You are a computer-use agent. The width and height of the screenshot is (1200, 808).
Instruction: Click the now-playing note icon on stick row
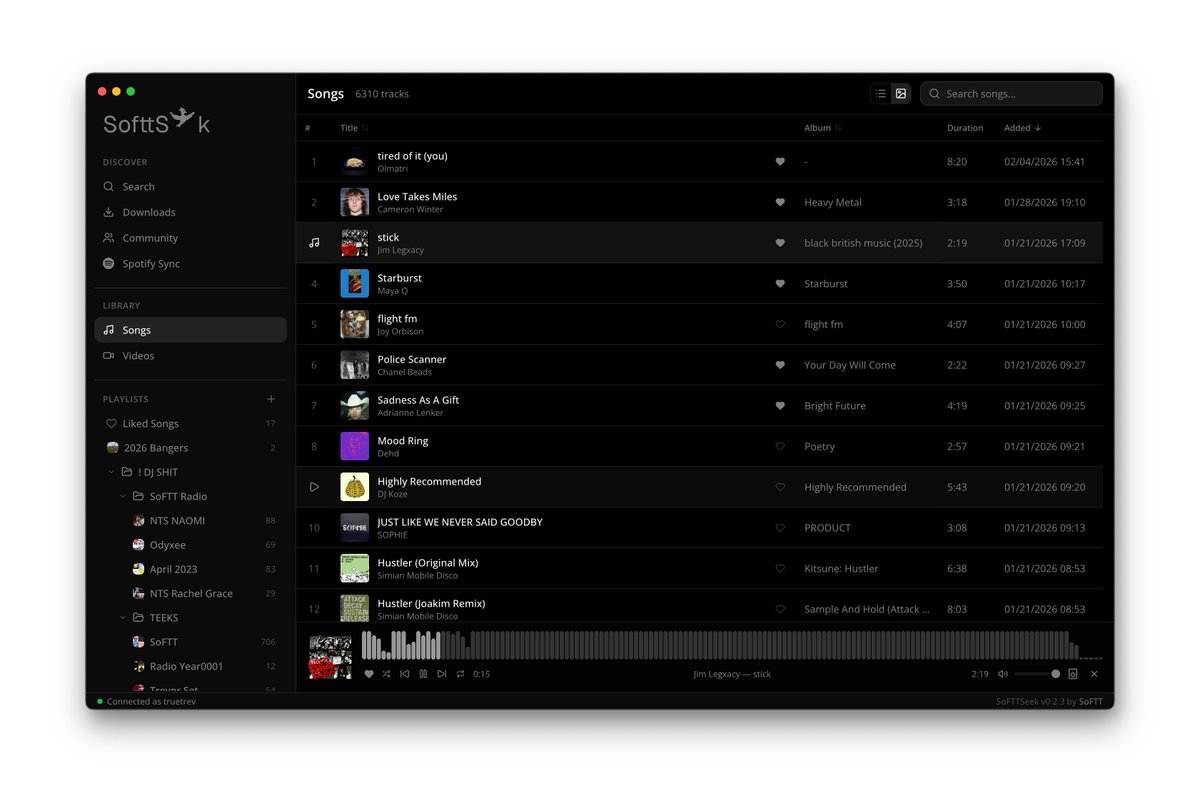(x=314, y=243)
